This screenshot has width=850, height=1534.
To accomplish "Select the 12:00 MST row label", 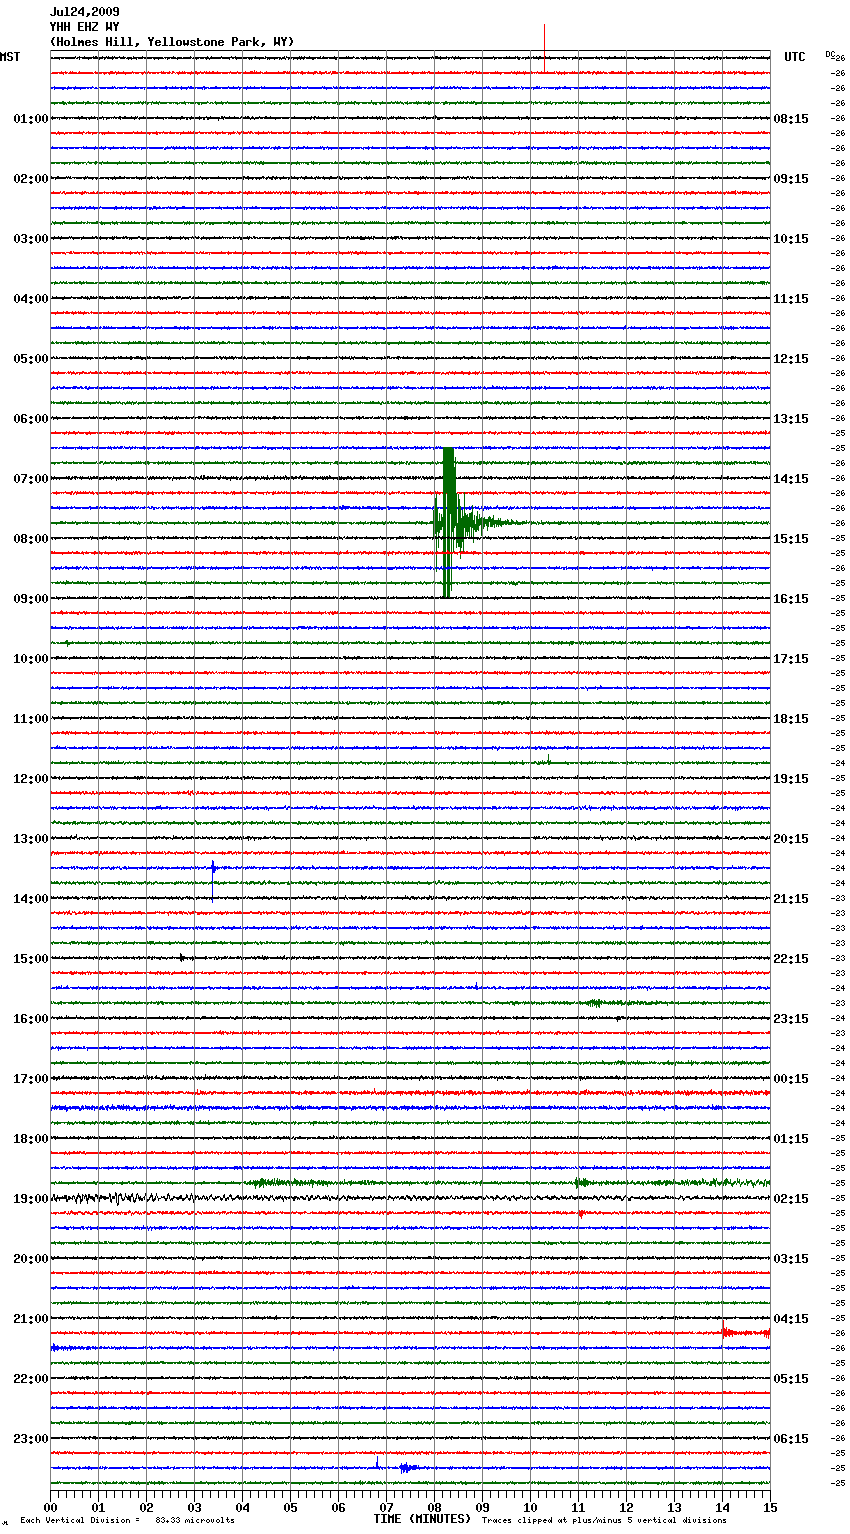I will click(x=31, y=778).
